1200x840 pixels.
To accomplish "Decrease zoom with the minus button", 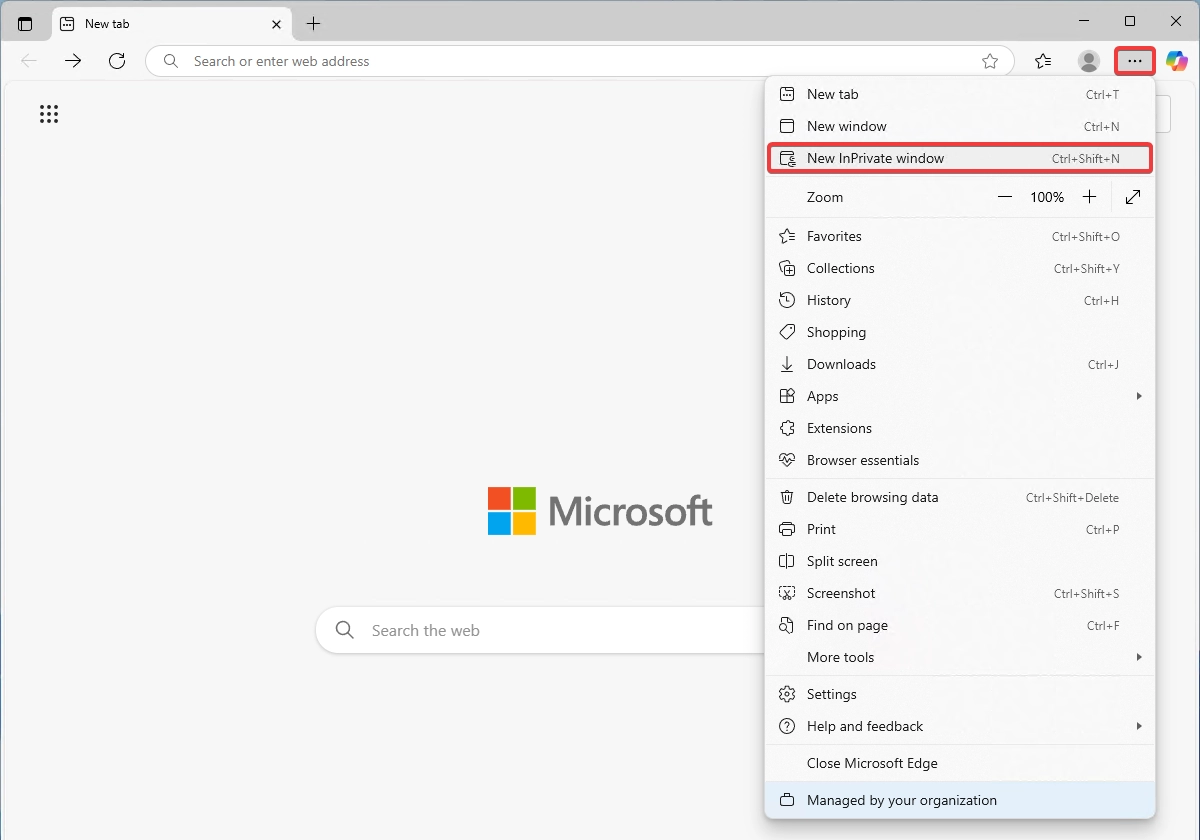I will (x=1005, y=197).
